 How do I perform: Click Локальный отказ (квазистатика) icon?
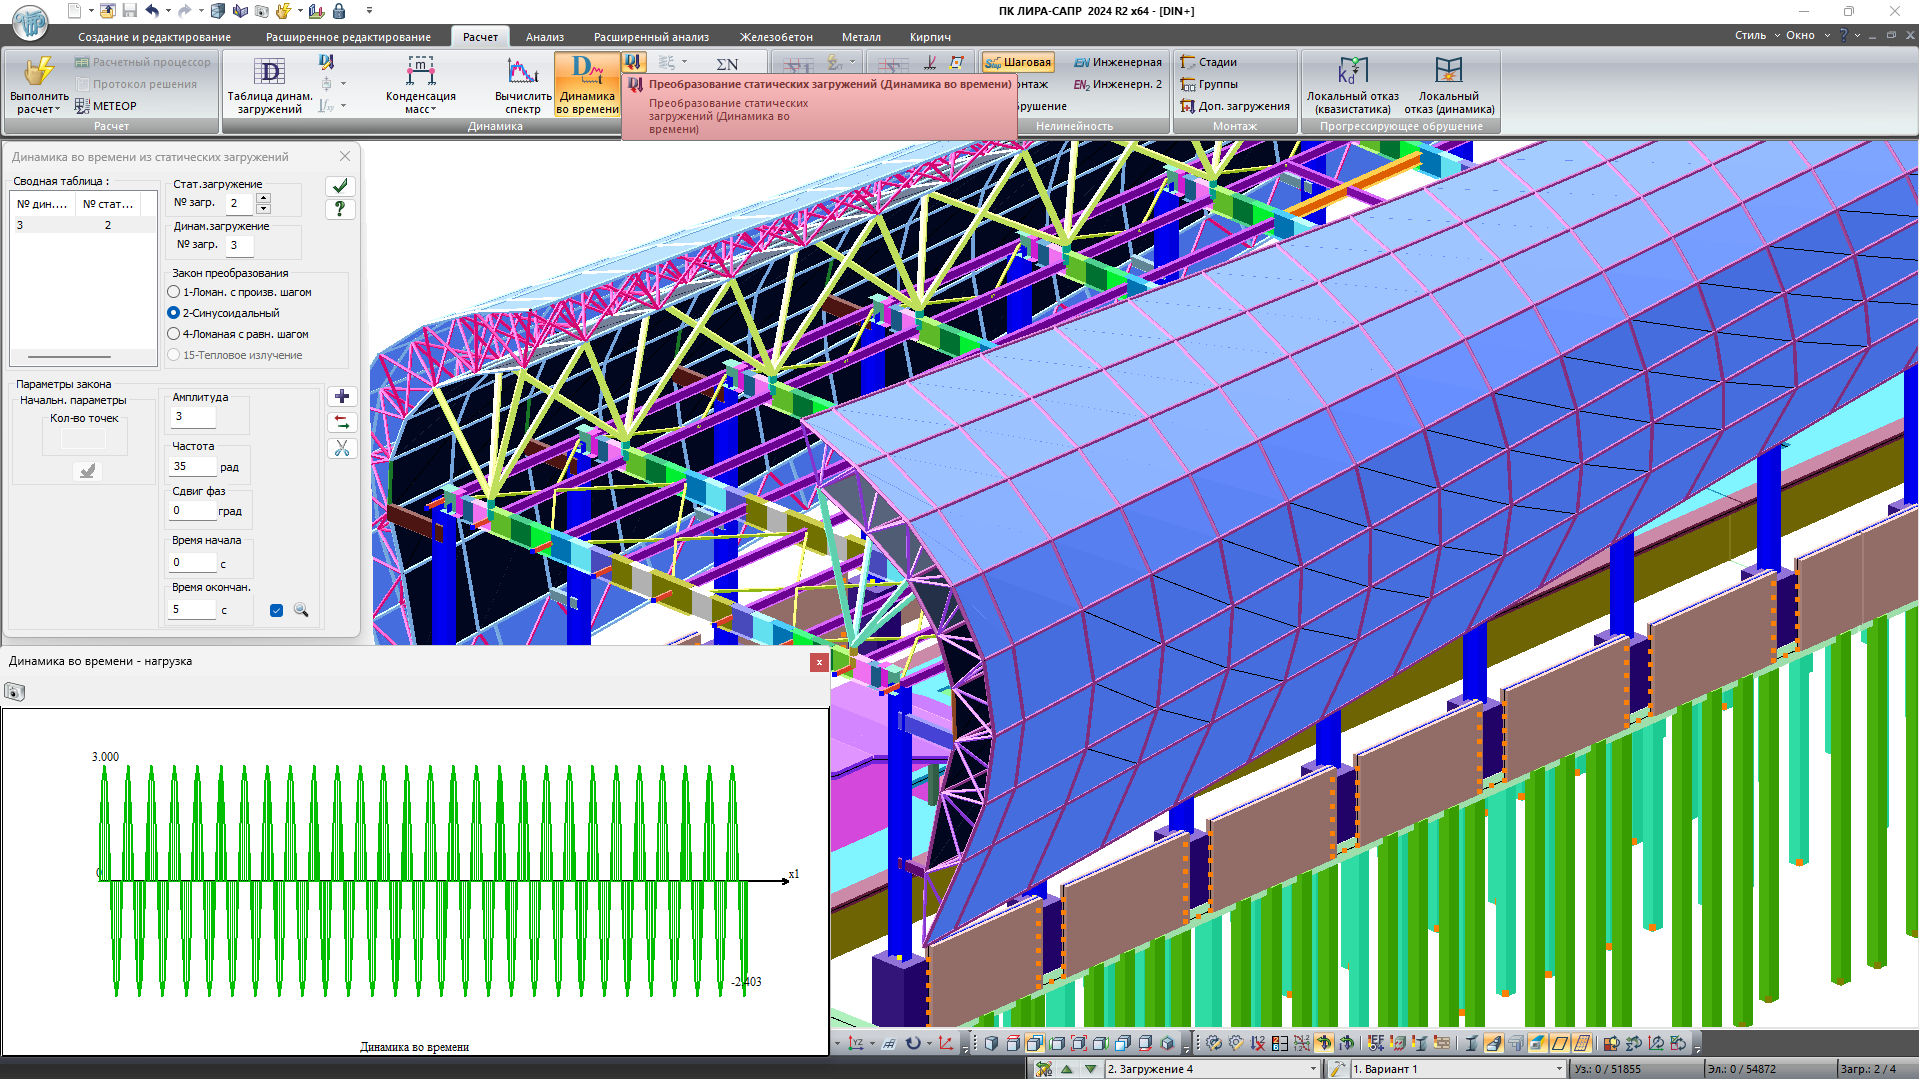coord(1352,85)
